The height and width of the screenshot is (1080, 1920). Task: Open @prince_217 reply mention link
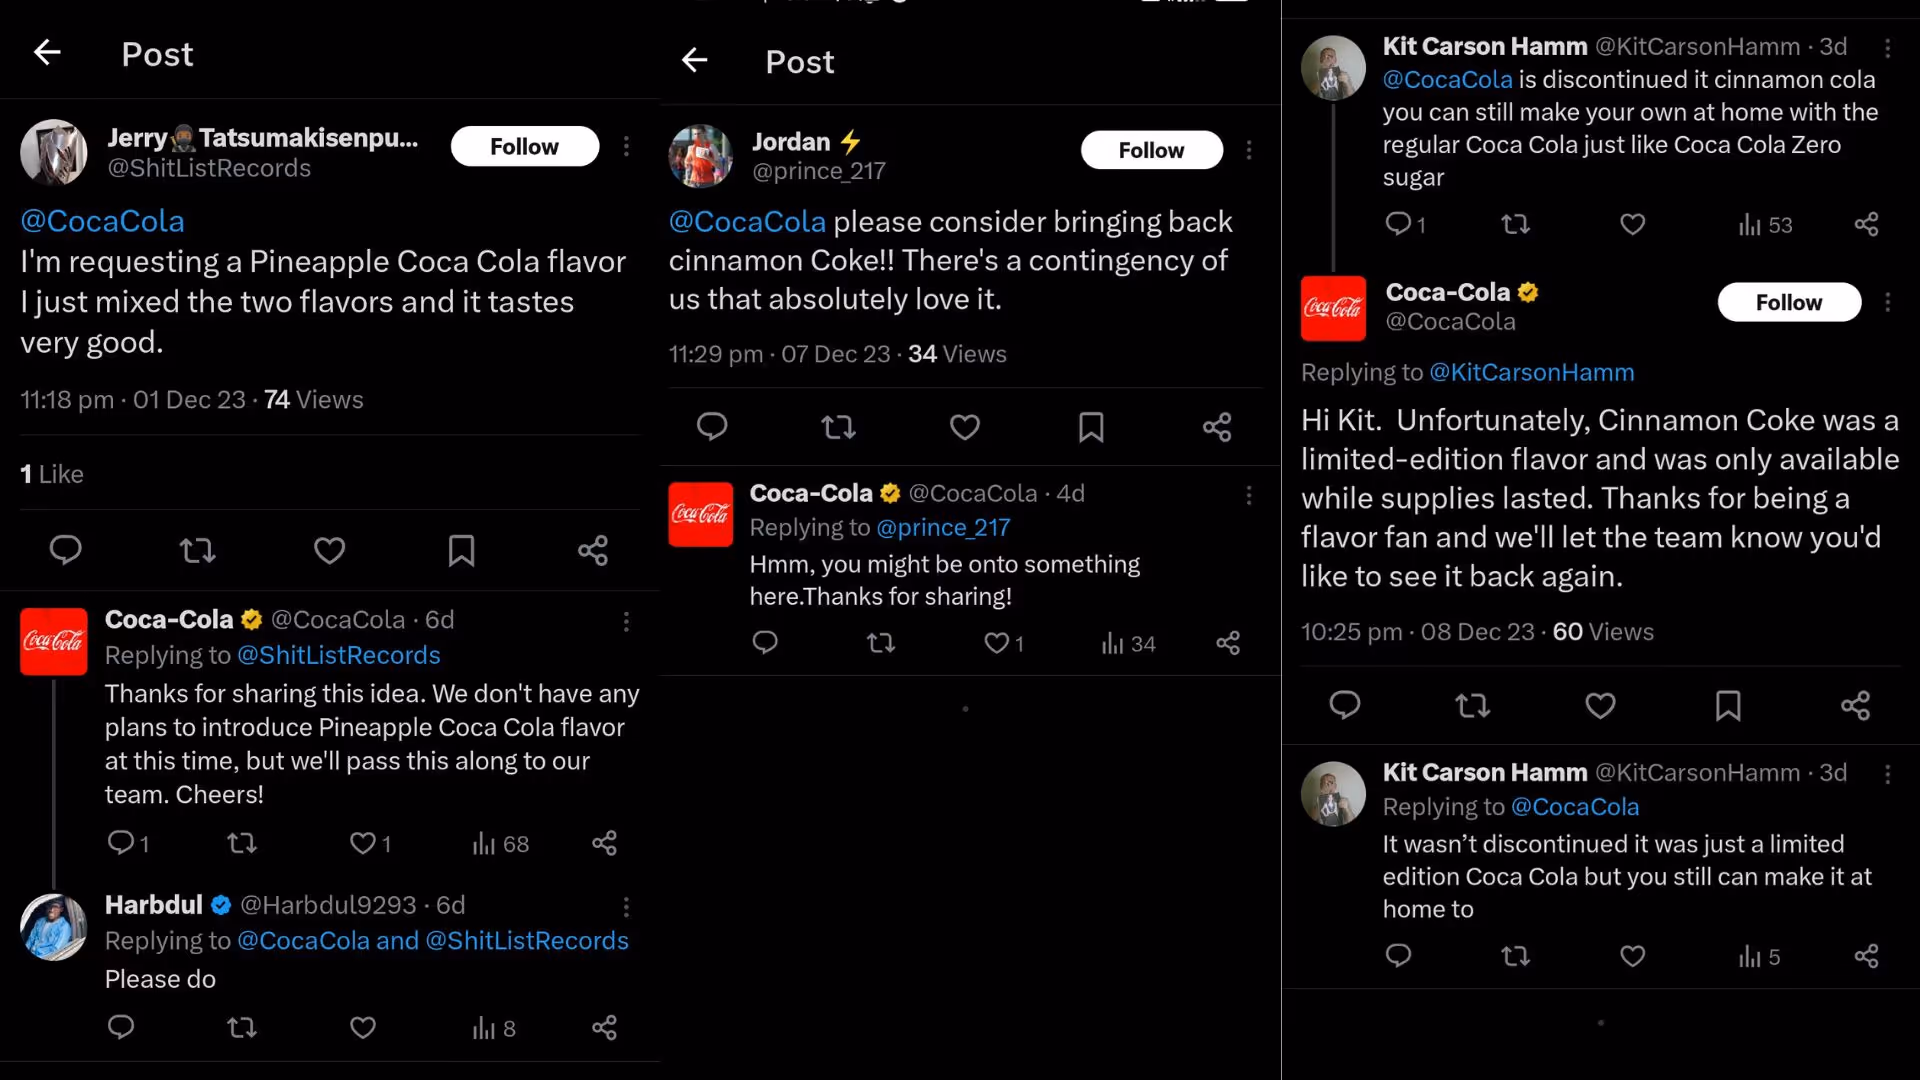tap(943, 527)
